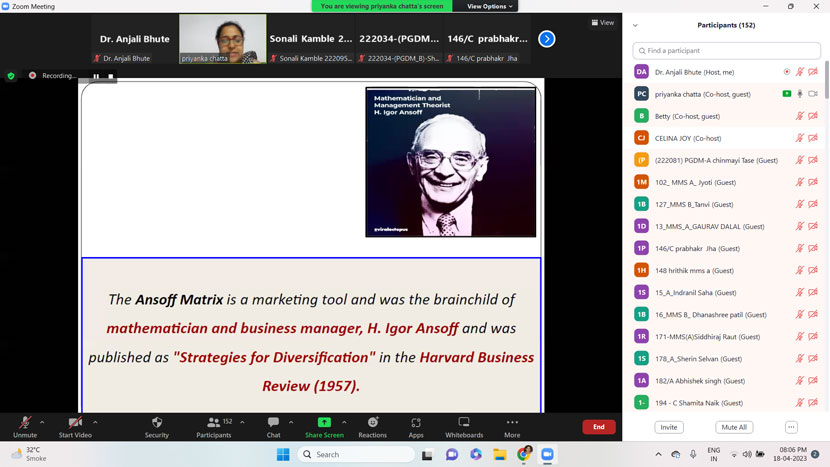Image resolution: width=830 pixels, height=467 pixels.
Task: Open the View Options dropdown
Action: [x=490, y=6]
